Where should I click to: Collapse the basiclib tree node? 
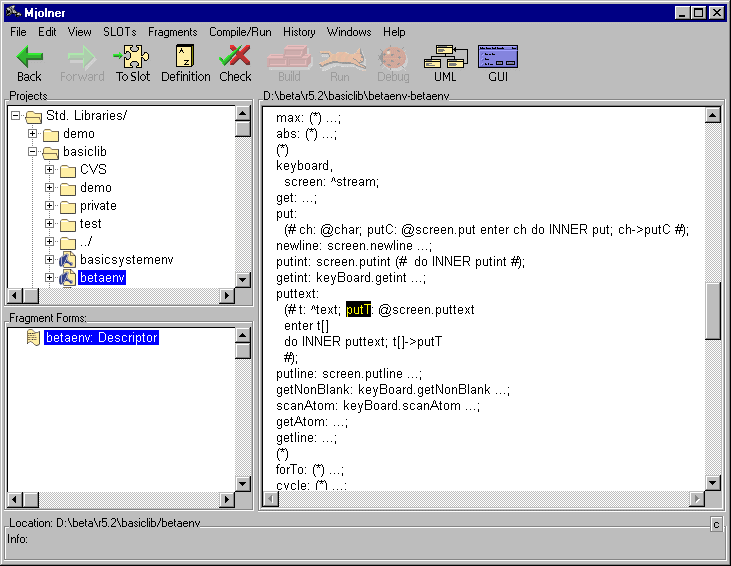33,152
